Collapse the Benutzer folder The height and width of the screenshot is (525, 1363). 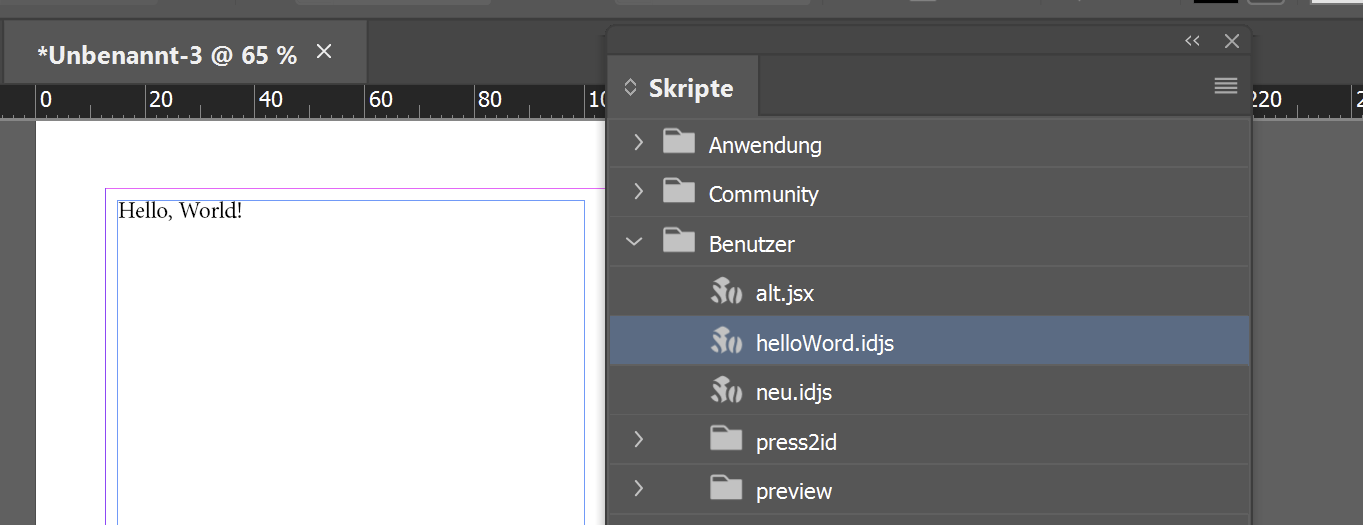coord(635,242)
